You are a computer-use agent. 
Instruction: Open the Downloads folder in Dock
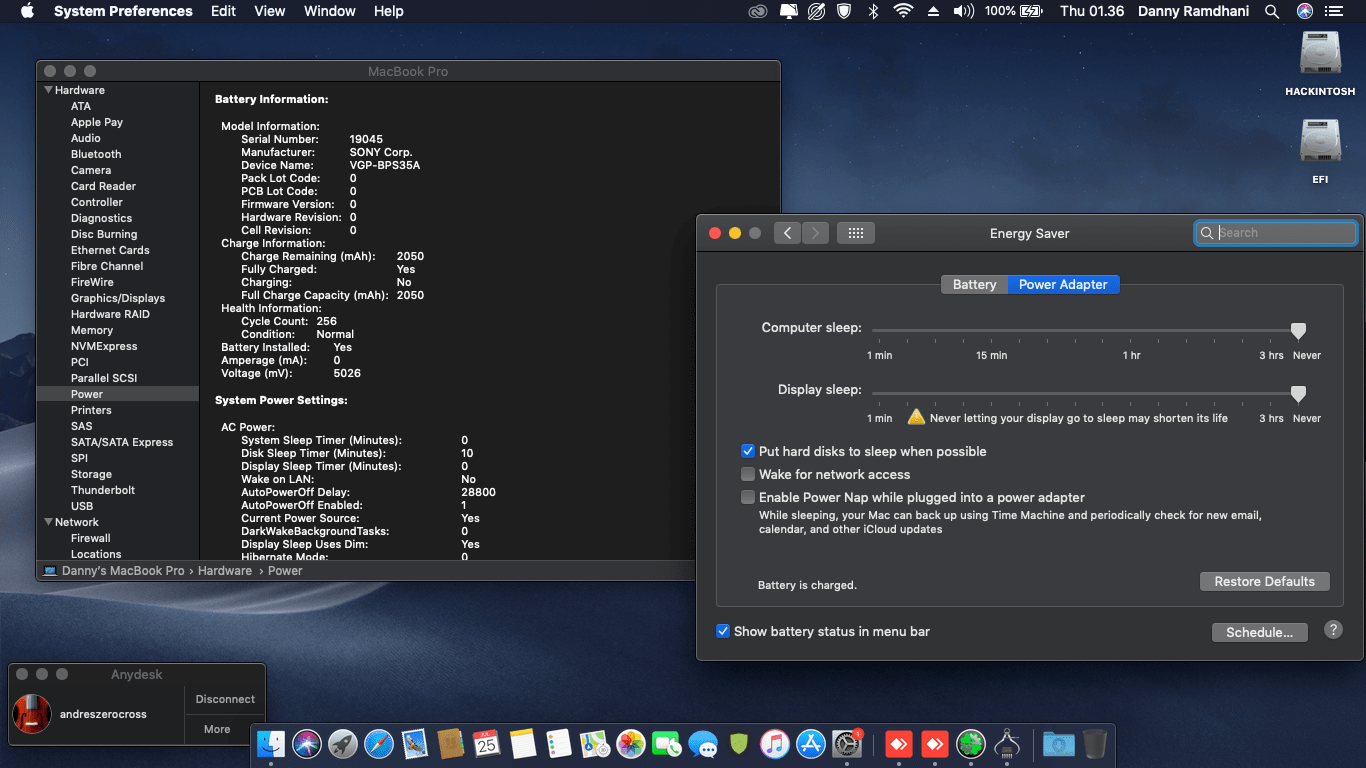[1058, 744]
